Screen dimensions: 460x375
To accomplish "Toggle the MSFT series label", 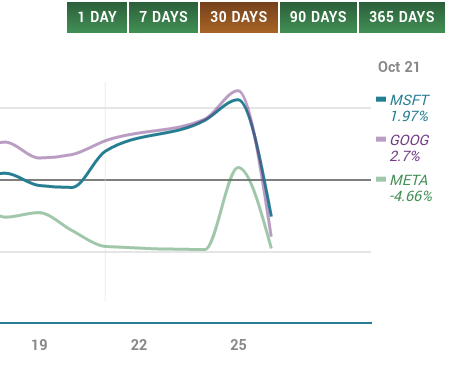I will (x=409, y=100).
